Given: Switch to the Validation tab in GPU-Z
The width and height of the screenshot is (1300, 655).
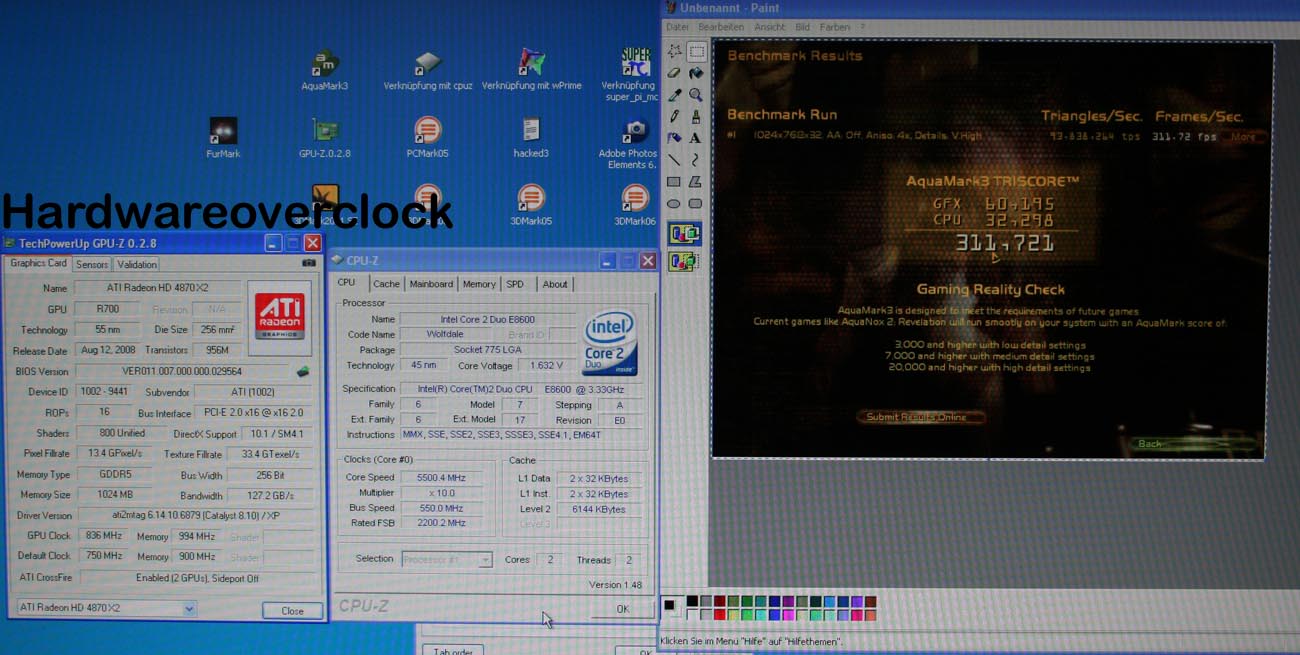Looking at the screenshot, I should (137, 265).
